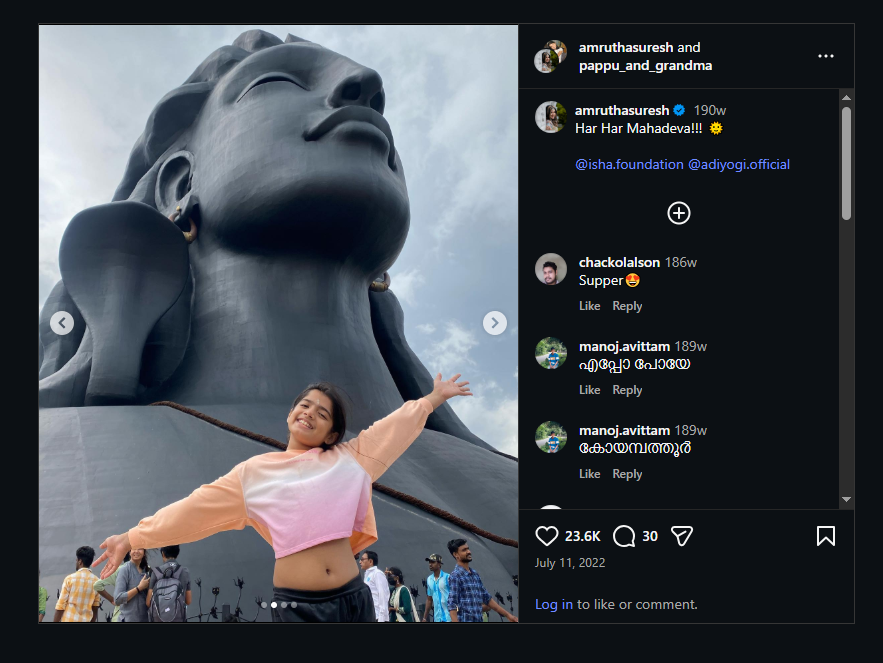Open amruthasuresh avatar beside the caption
The image size is (883, 663).
pyautogui.click(x=551, y=117)
